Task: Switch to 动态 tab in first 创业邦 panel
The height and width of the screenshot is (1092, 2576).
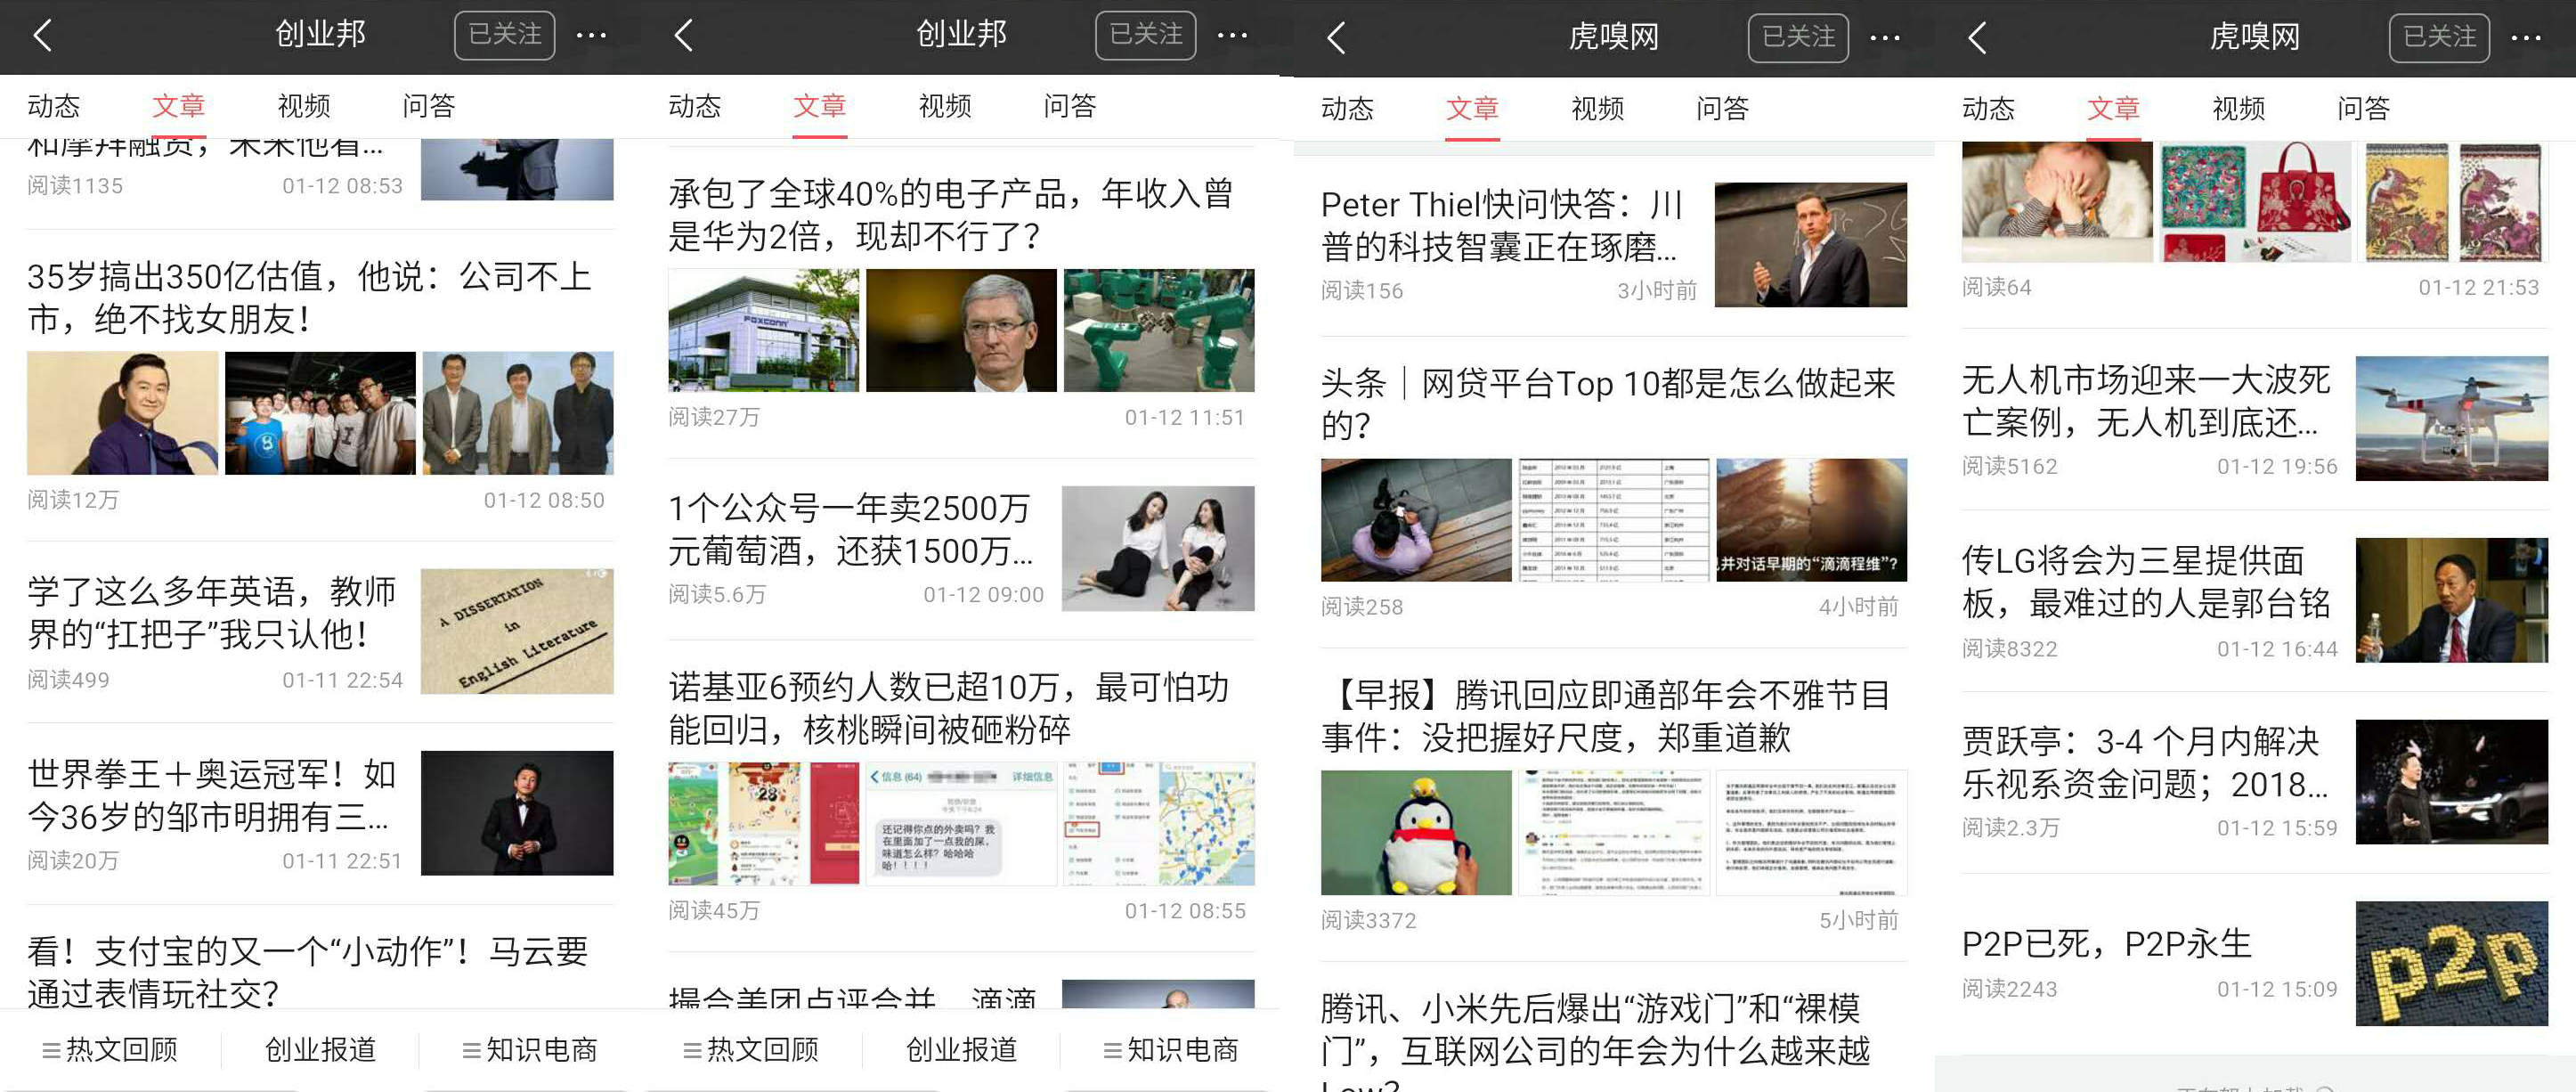Action: 53,106
